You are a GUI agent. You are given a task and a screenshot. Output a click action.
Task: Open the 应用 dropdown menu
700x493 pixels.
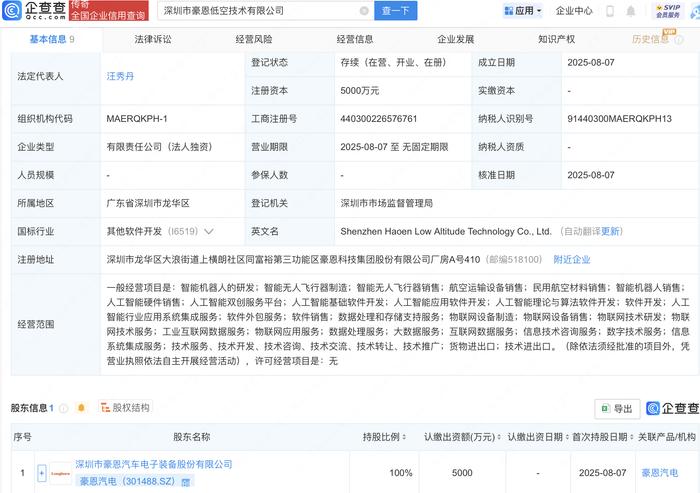(x=522, y=11)
